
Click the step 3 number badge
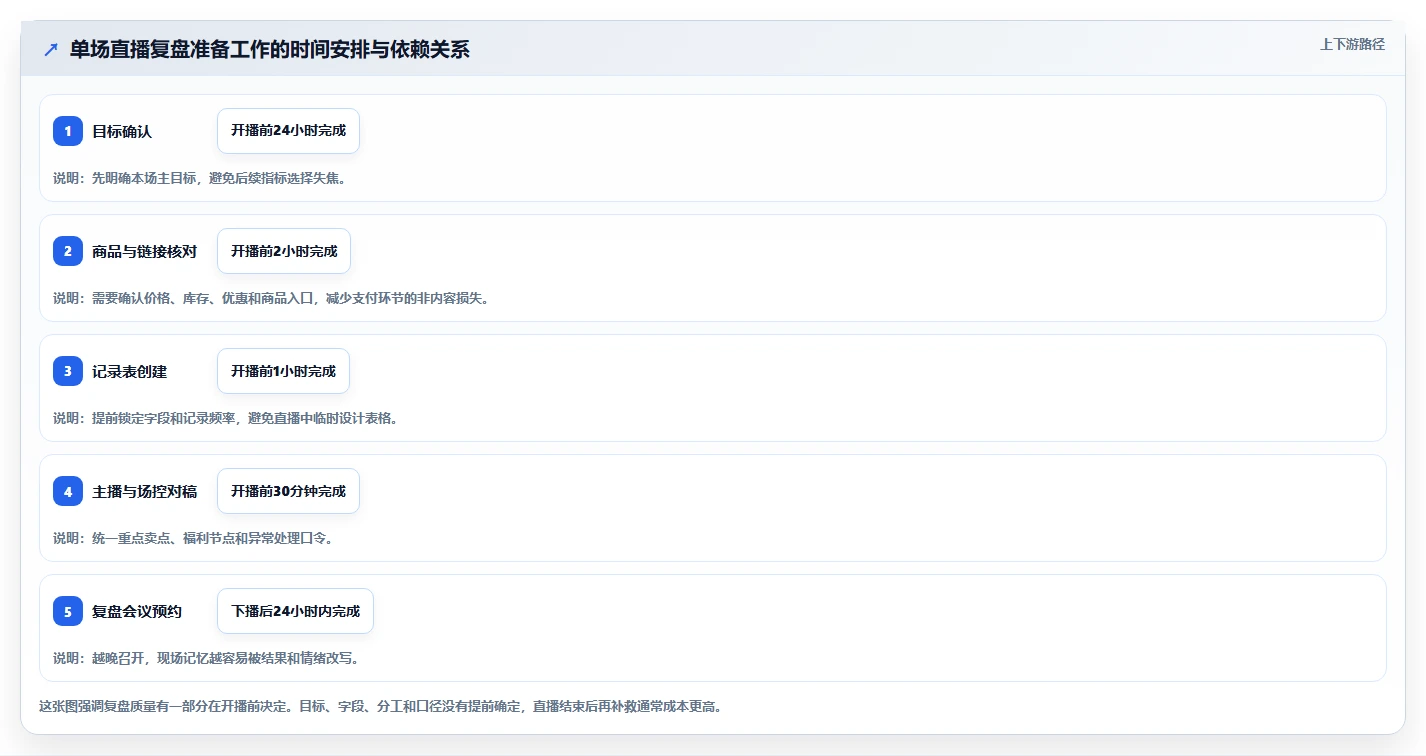[x=68, y=371]
